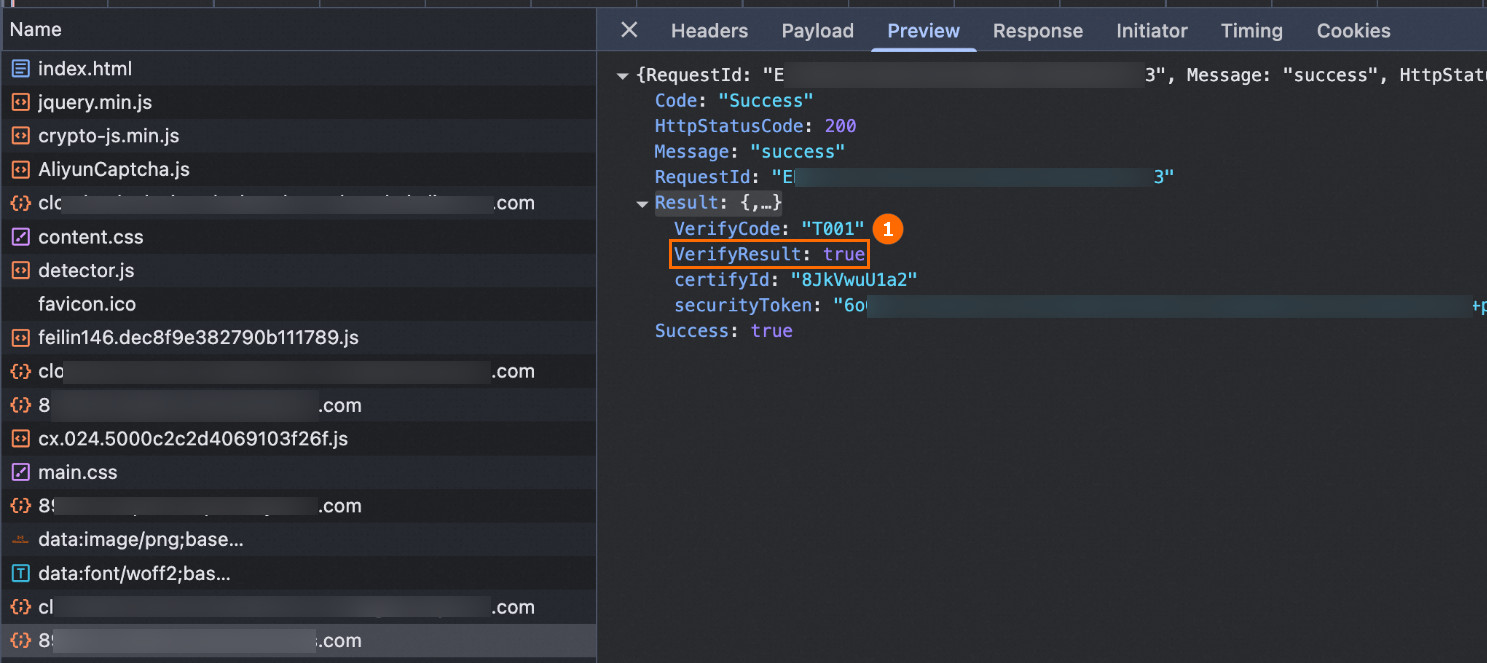Switch to the Headers tab
This screenshot has width=1487, height=663.
[709, 31]
